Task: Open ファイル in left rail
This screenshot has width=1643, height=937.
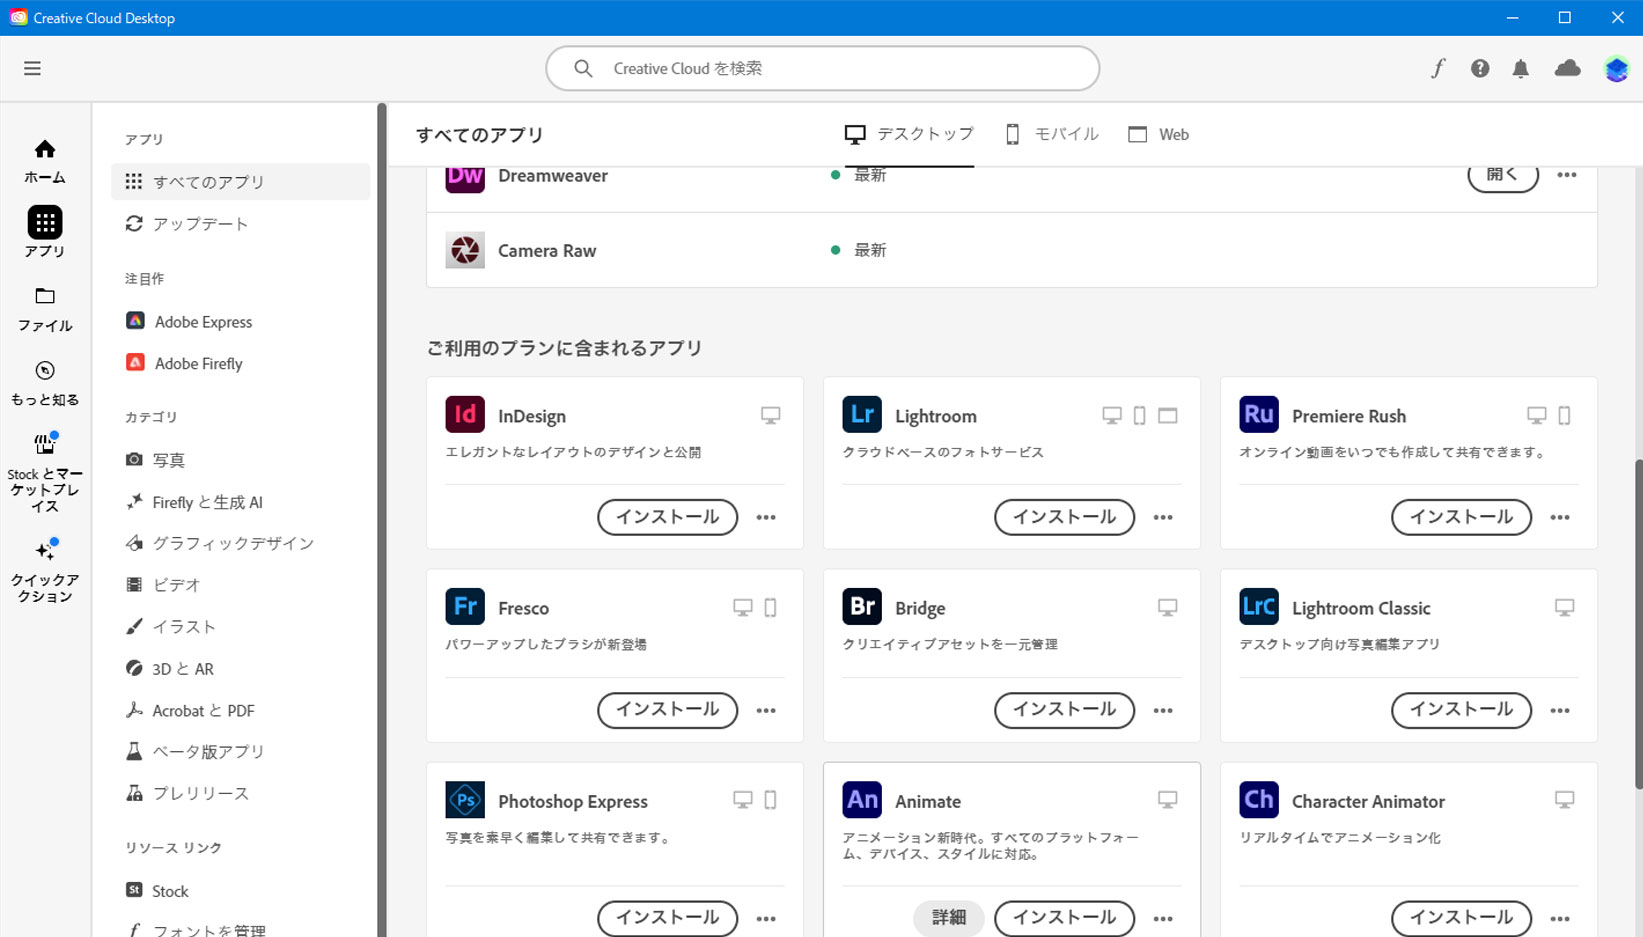Action: 45,309
